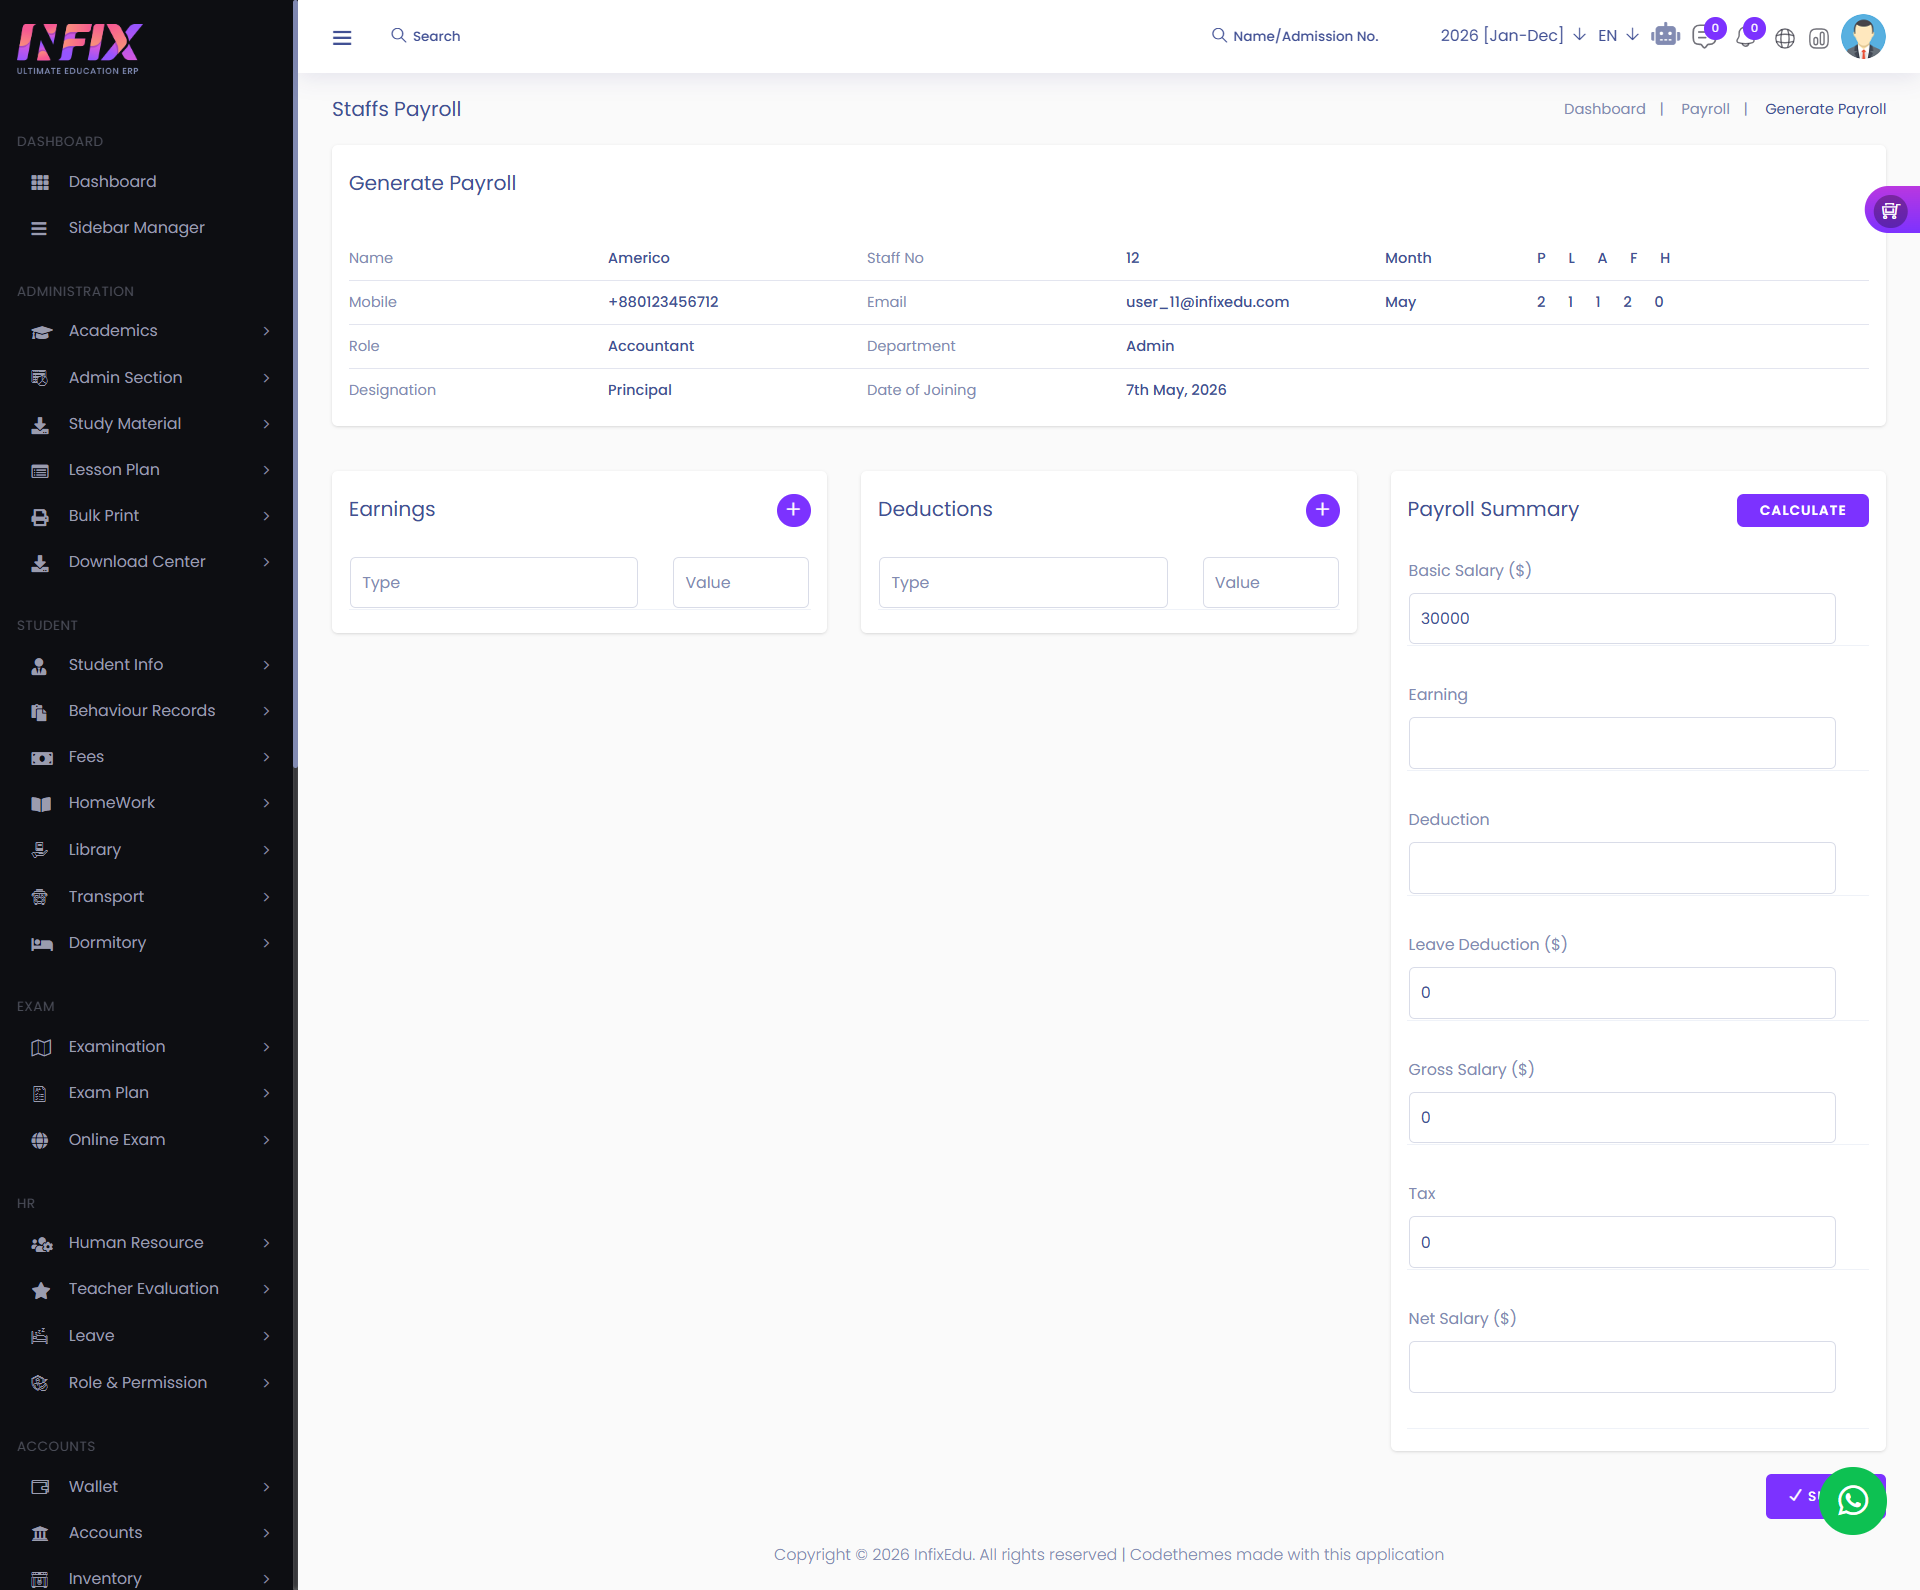
Task: Click the Dashboard grid icon in sidebar
Action: pos(40,182)
